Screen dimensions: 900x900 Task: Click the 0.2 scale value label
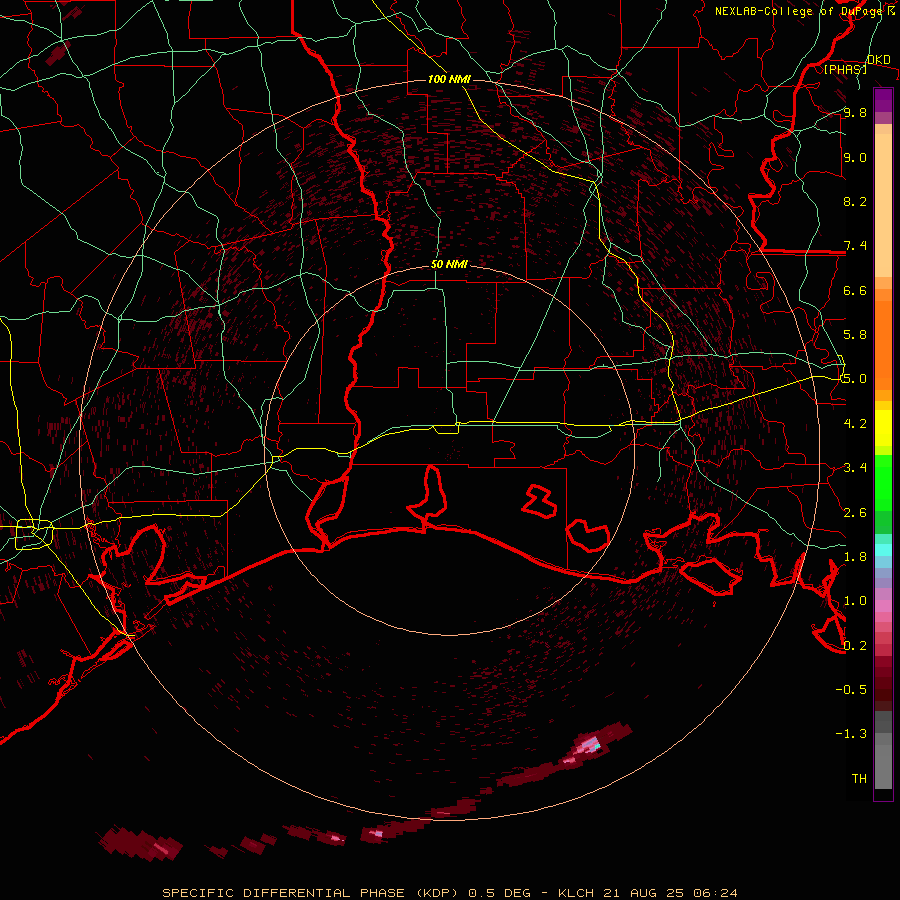[x=855, y=646]
